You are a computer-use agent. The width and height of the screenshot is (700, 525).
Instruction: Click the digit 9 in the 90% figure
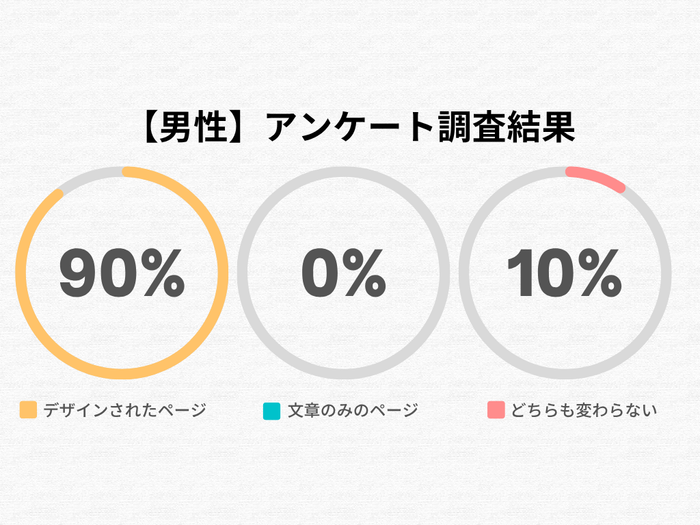click(78, 273)
